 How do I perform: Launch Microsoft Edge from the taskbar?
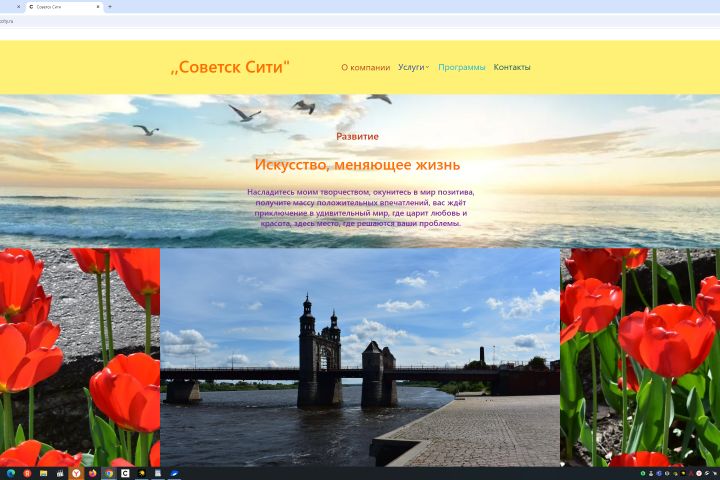pos(11,473)
